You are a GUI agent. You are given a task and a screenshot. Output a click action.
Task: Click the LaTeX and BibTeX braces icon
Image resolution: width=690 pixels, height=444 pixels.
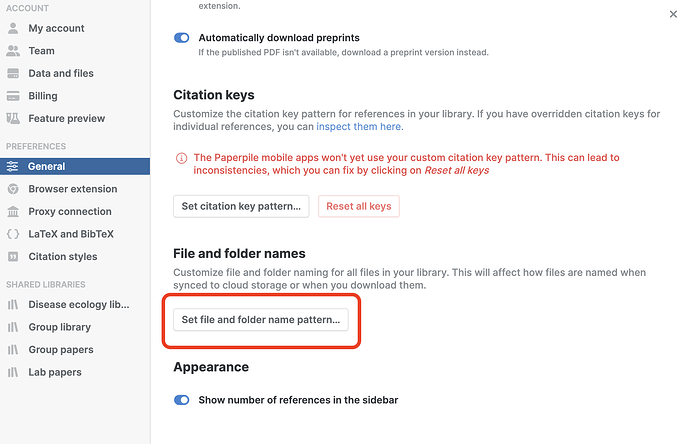13,234
